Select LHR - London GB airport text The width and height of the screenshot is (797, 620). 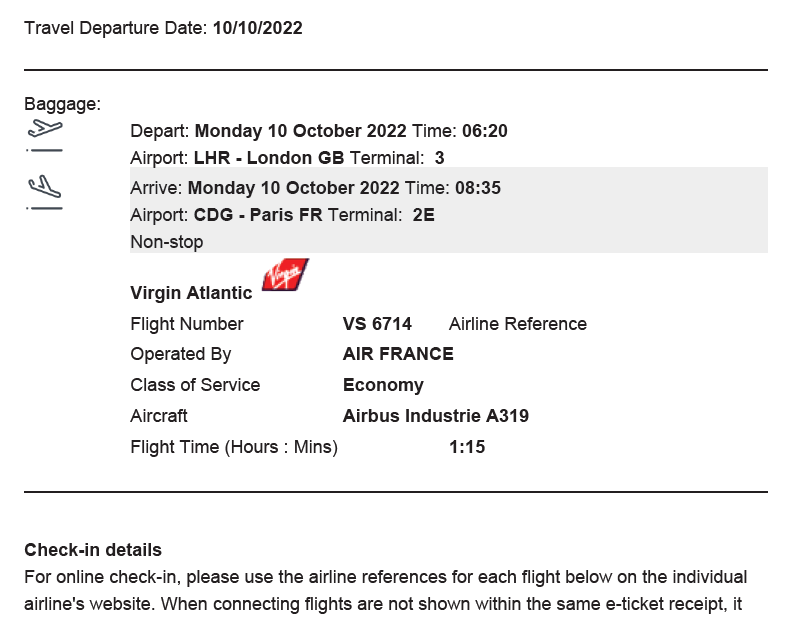[269, 158]
